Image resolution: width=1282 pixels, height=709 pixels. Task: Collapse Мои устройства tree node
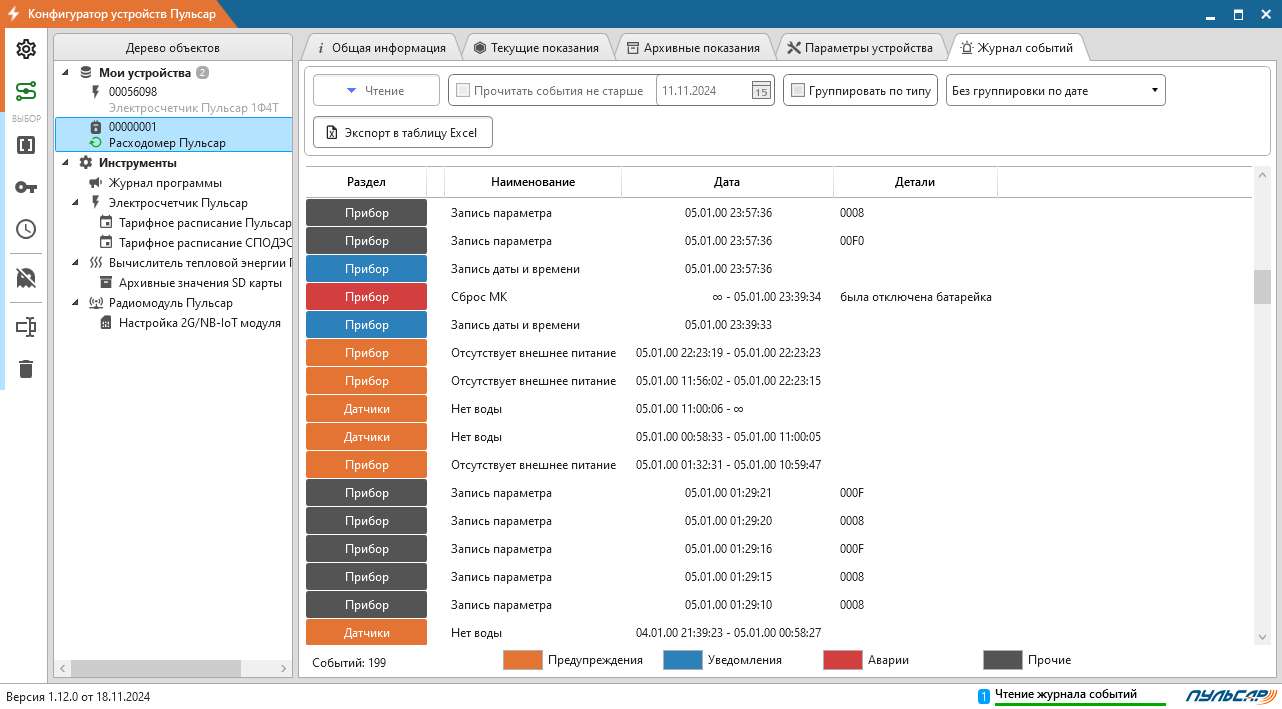tap(66, 73)
